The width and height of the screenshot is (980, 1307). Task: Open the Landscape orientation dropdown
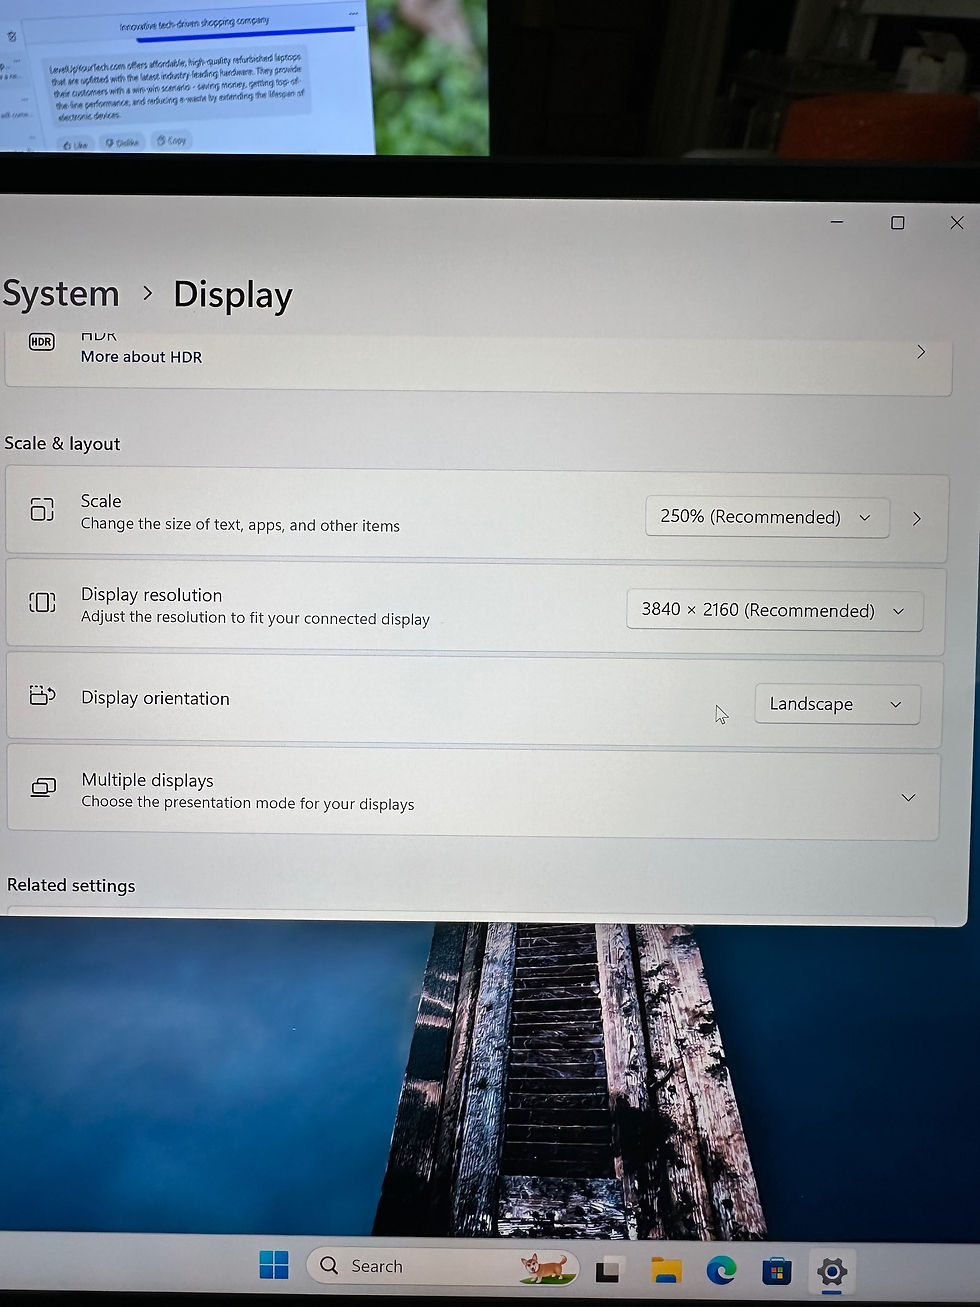(837, 704)
